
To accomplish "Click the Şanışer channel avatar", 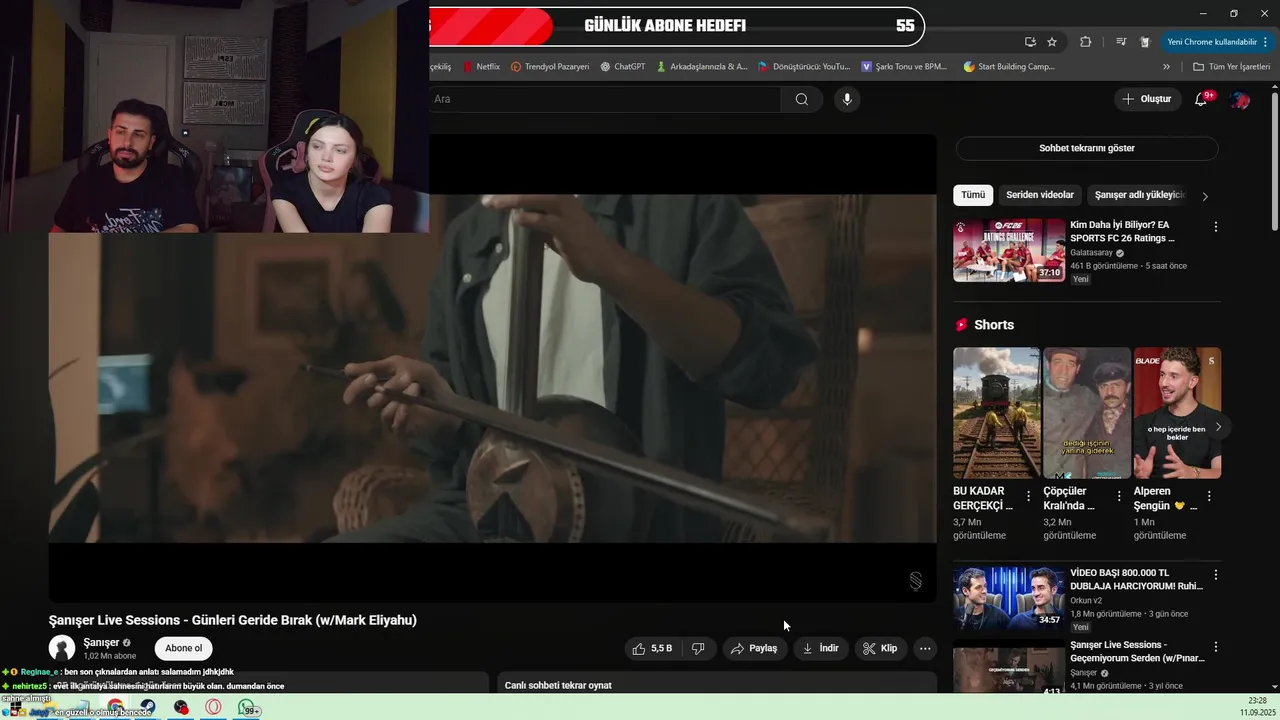I will (x=62, y=648).
